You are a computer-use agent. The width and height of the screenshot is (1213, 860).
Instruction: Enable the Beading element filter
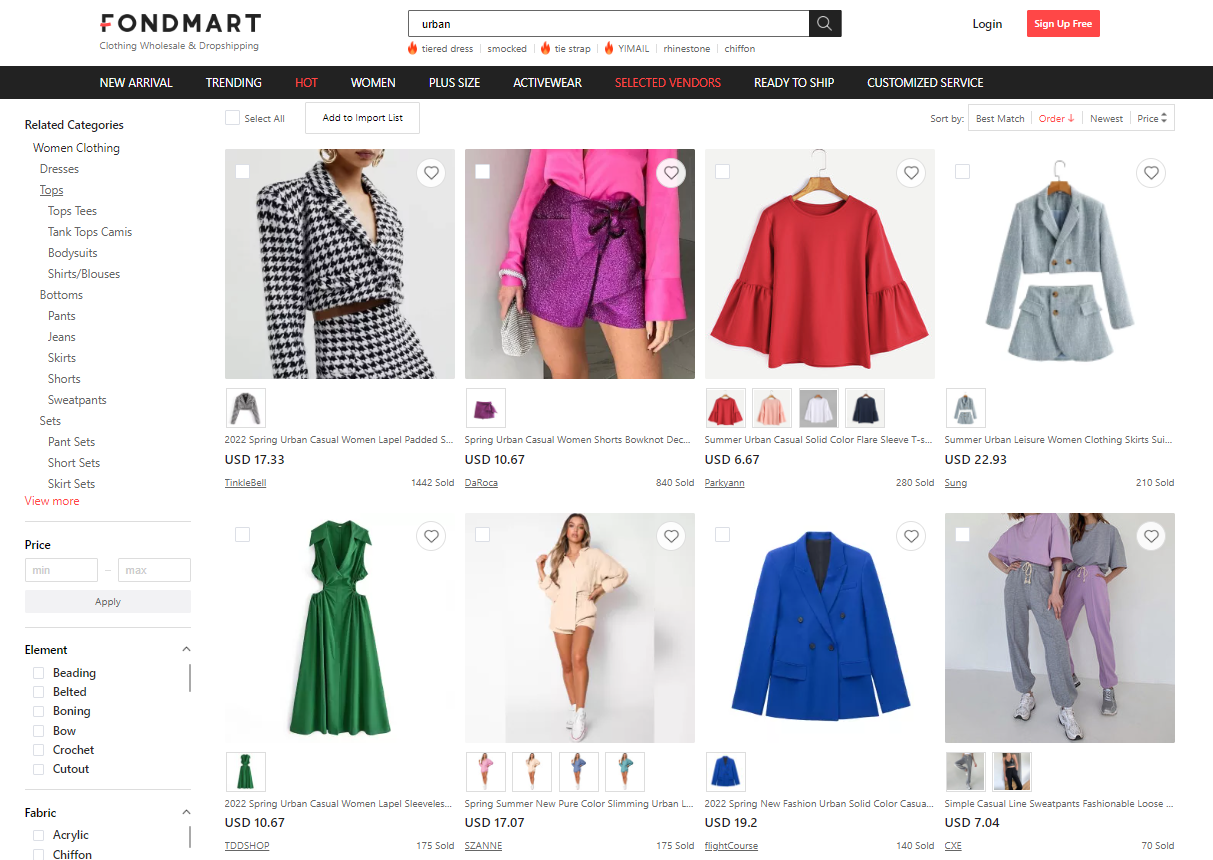(x=39, y=673)
